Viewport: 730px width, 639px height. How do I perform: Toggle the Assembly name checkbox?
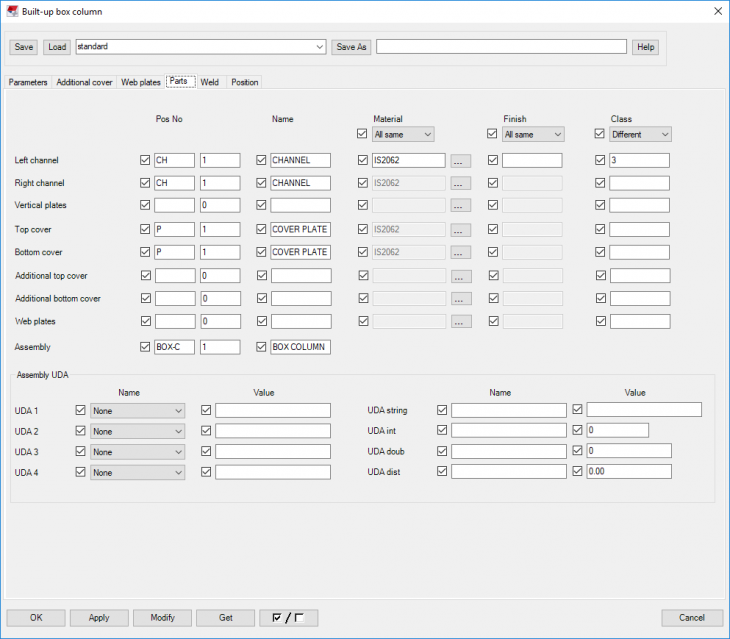262,347
